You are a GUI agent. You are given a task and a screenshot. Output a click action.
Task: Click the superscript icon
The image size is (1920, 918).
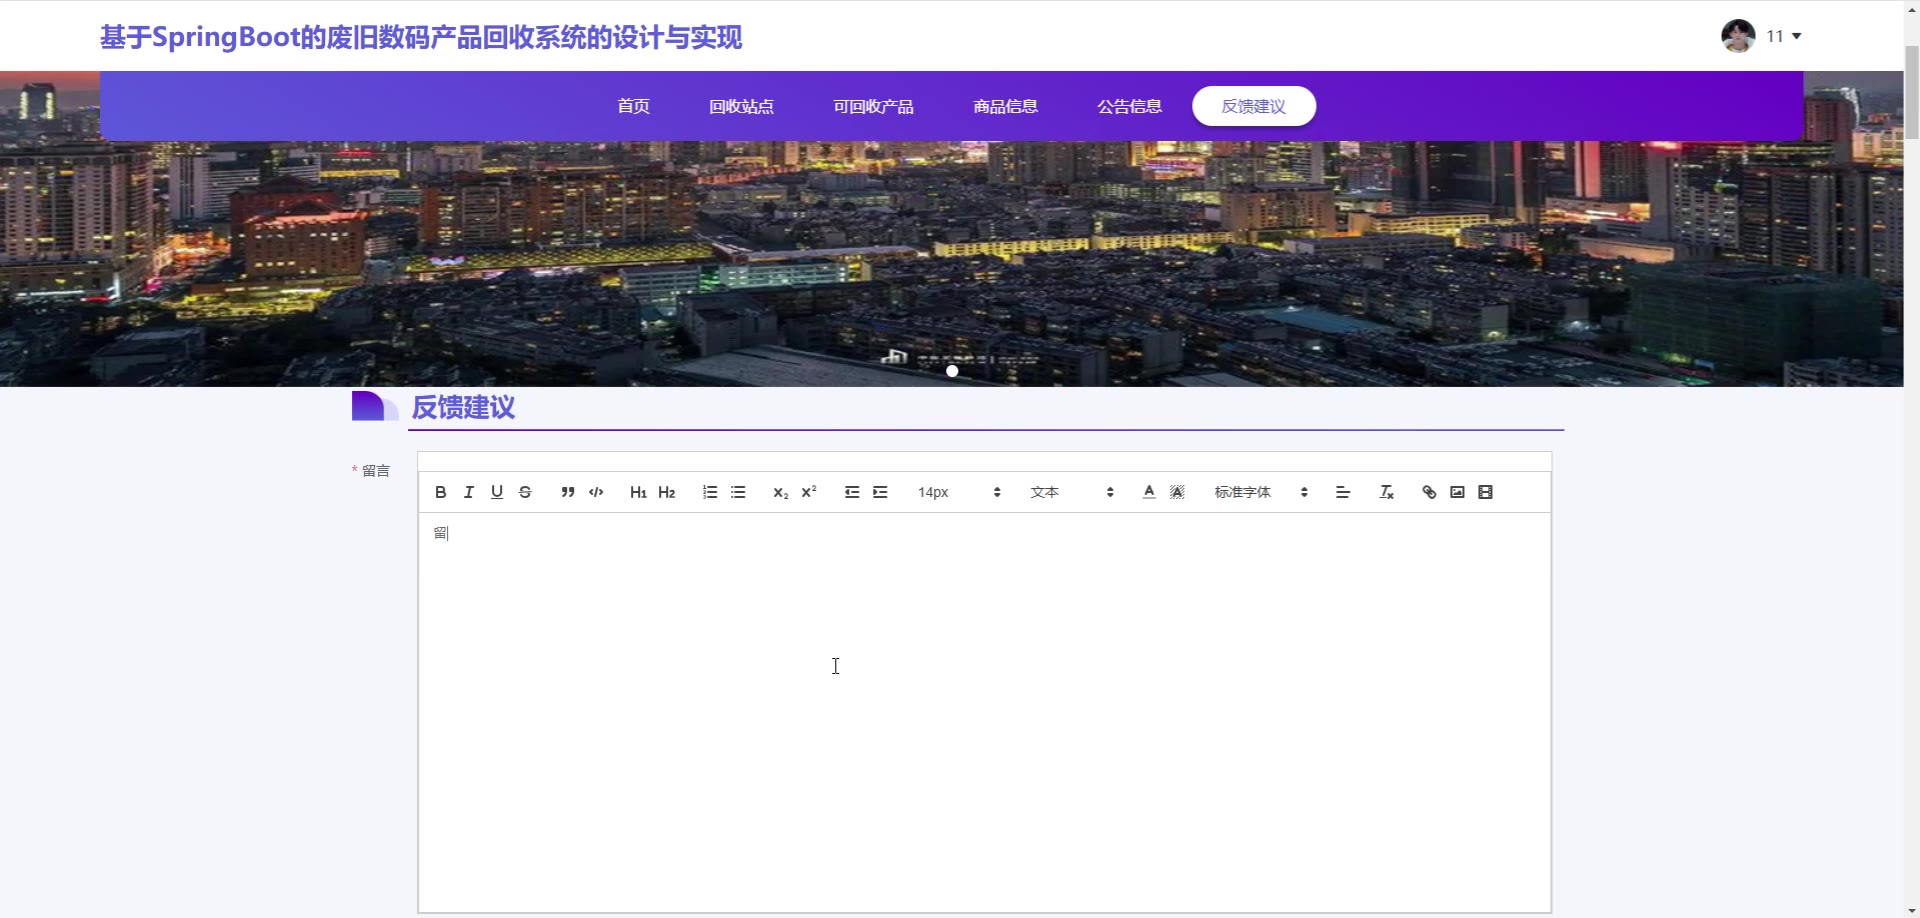click(x=809, y=492)
